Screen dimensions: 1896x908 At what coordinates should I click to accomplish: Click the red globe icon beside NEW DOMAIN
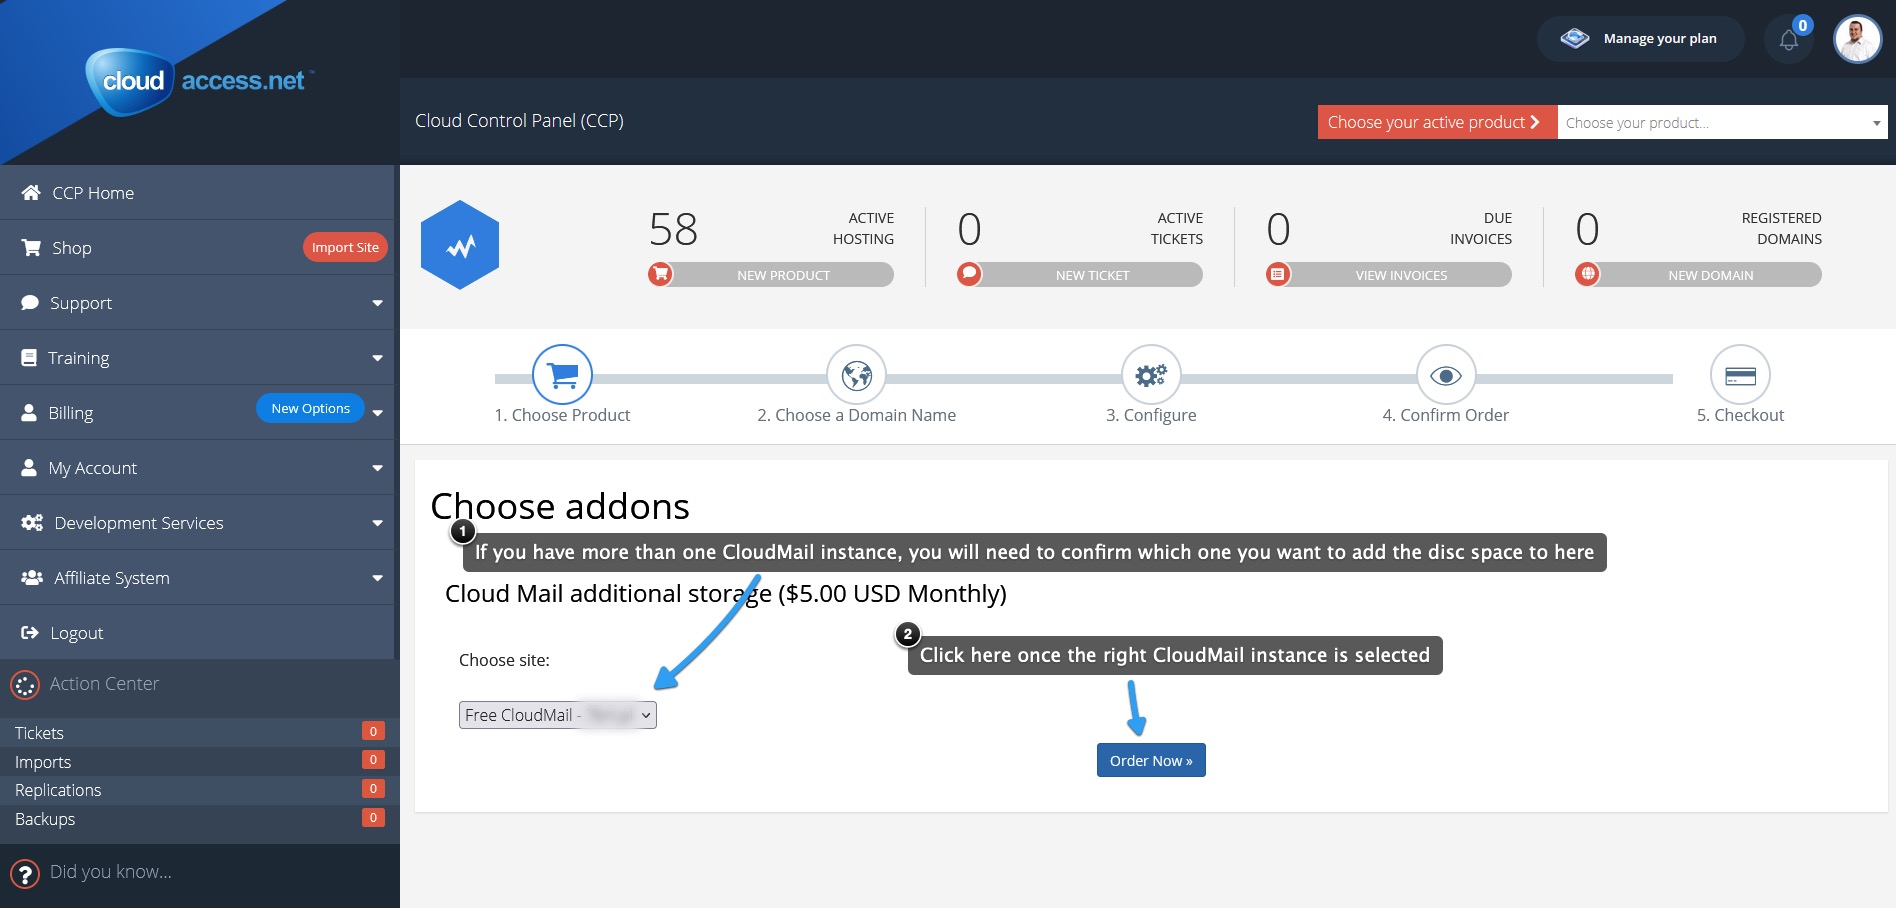1588,274
